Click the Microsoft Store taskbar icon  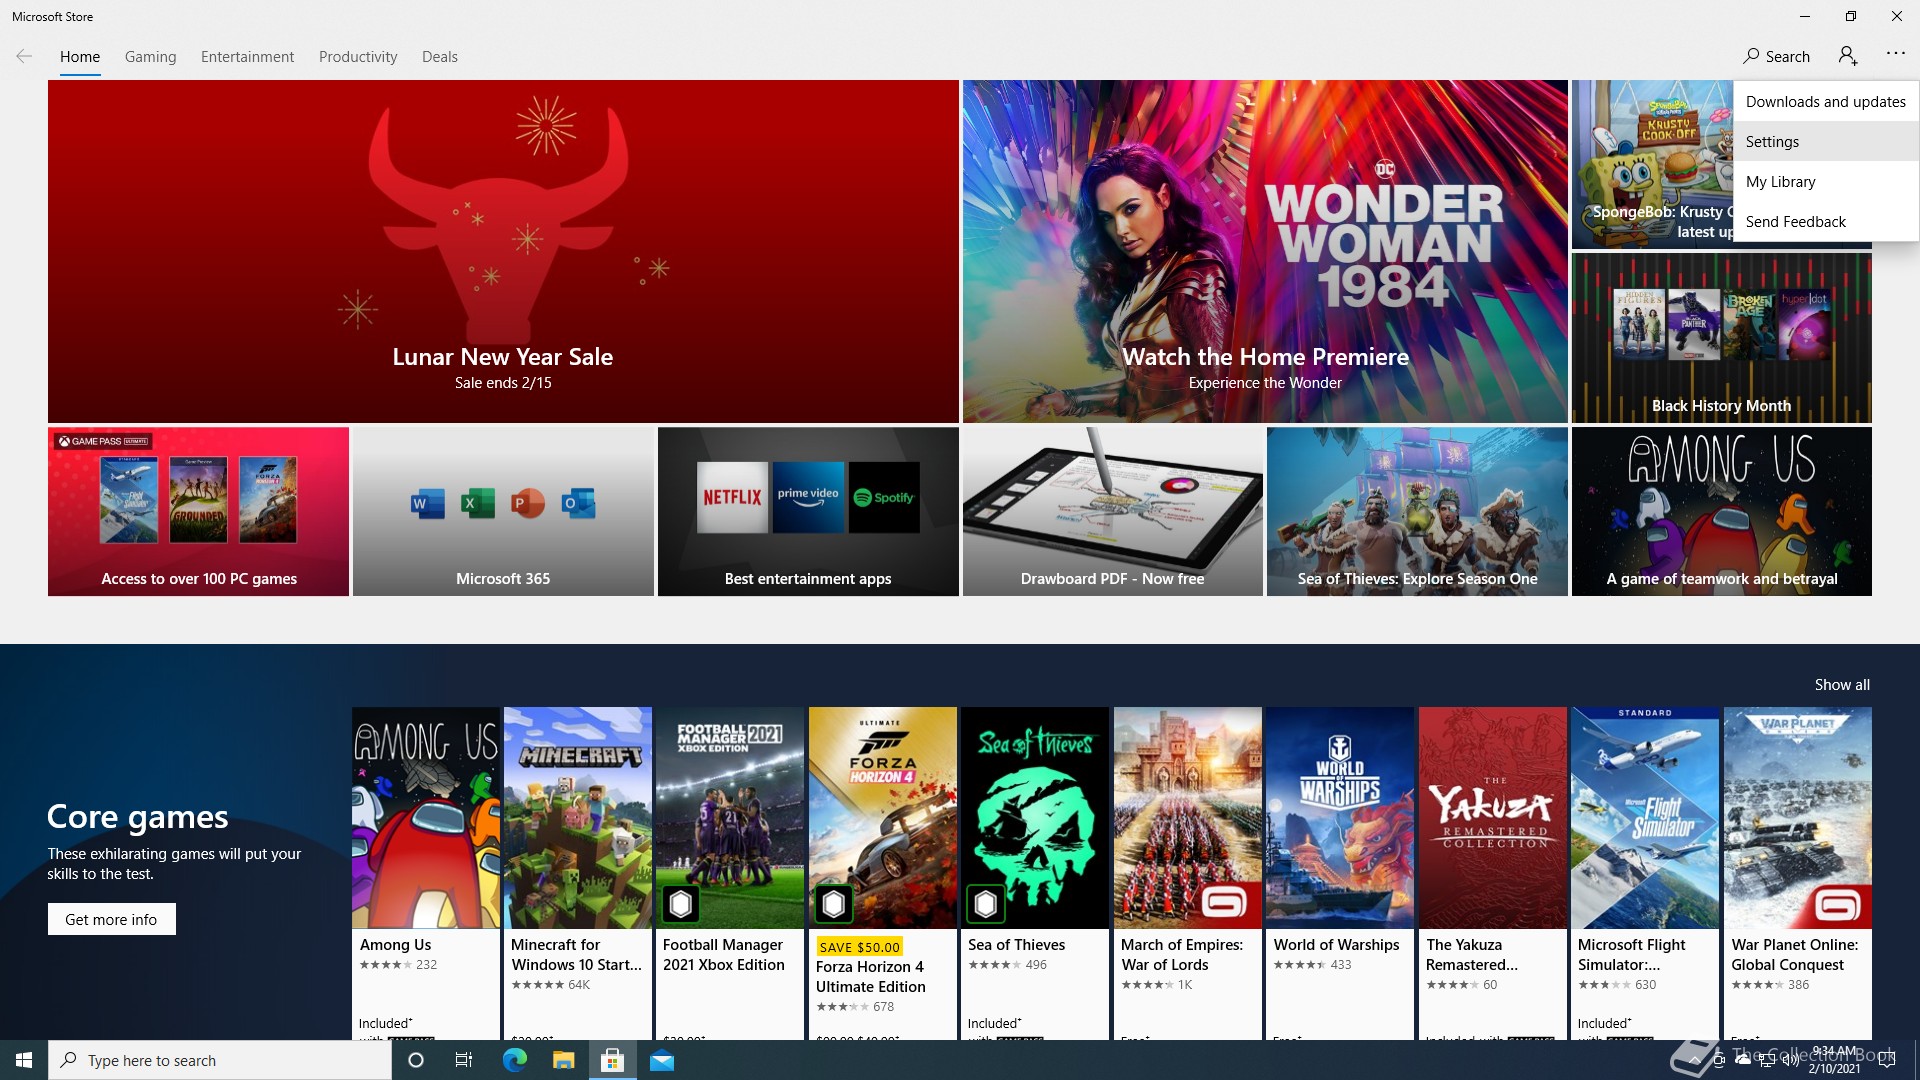(612, 1060)
